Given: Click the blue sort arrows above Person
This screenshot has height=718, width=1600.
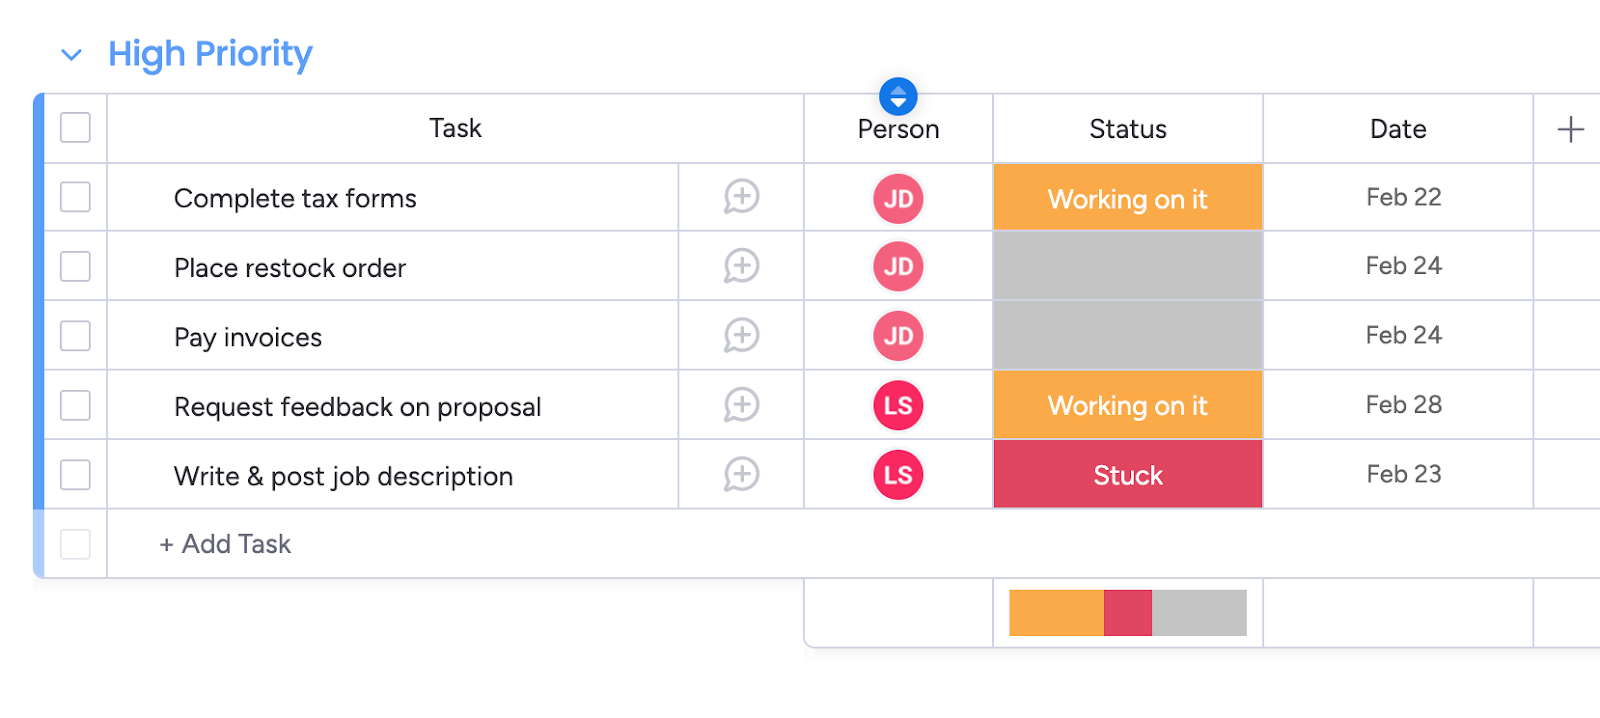Looking at the screenshot, I should (898, 96).
